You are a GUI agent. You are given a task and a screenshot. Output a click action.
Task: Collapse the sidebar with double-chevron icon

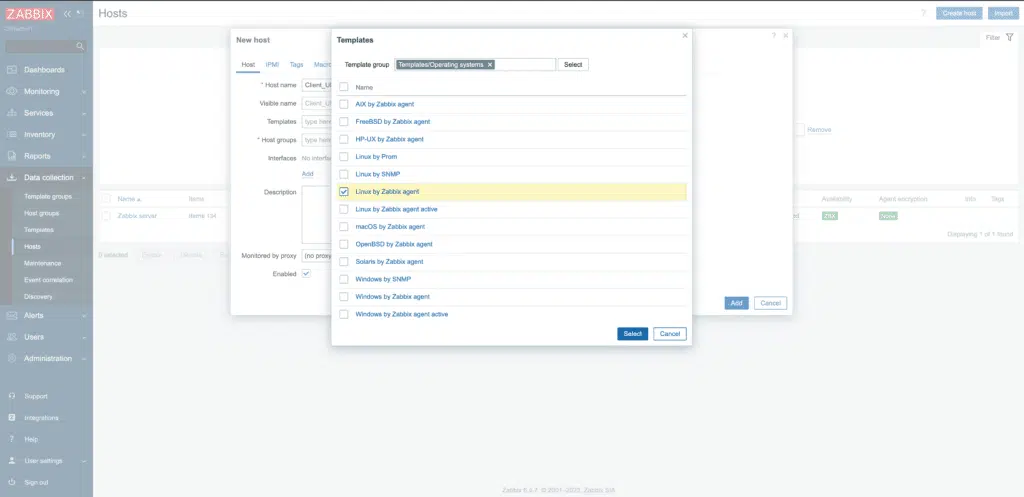67,14
